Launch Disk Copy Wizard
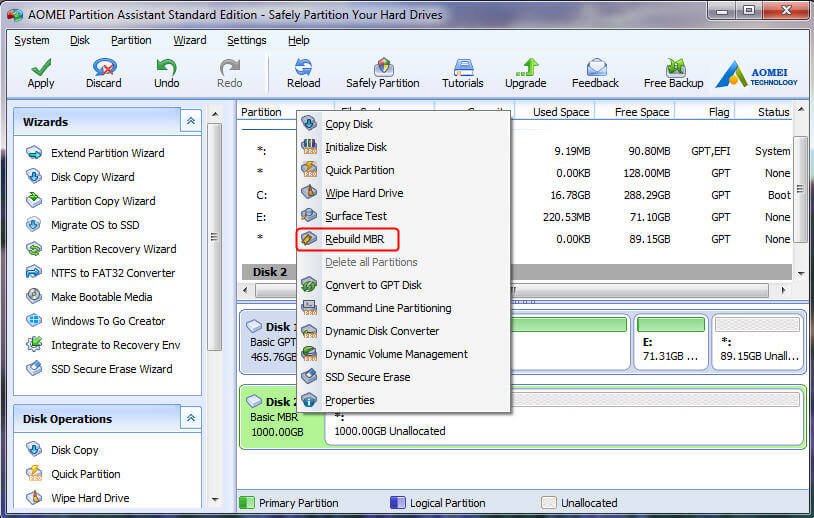Viewport: 814px width, 518px height. (x=92, y=177)
